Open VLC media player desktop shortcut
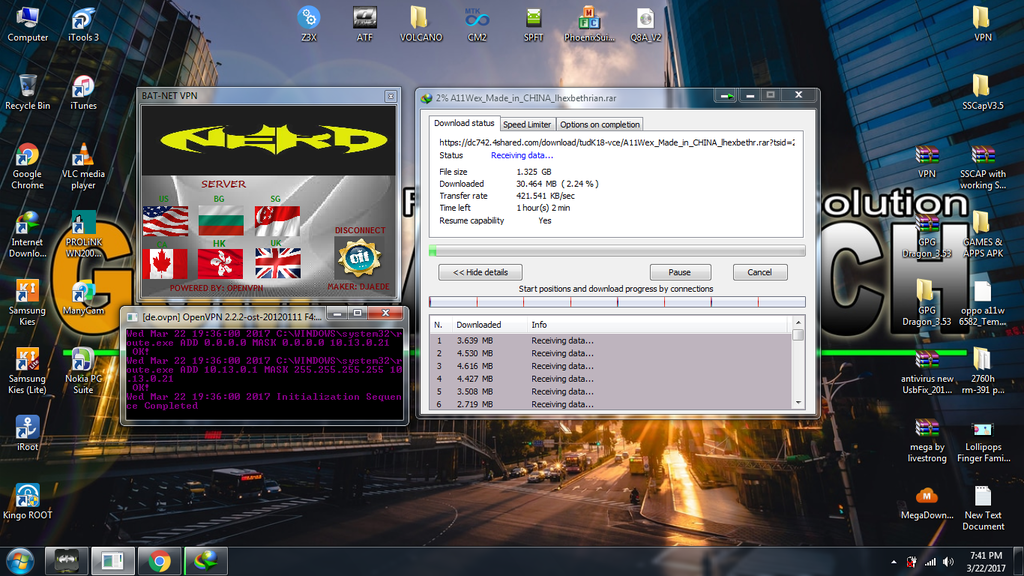1024x576 pixels. pyautogui.click(x=83, y=155)
